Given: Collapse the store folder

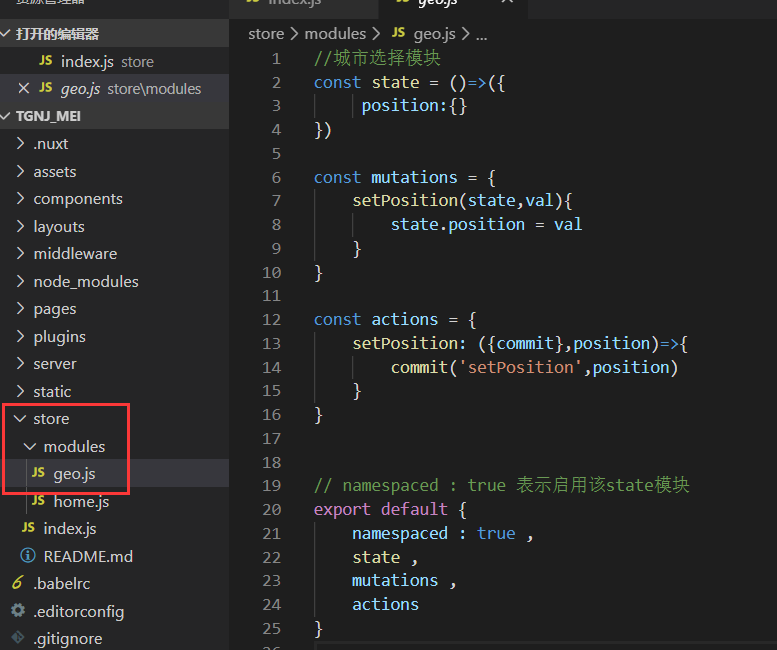Looking at the screenshot, I should 20,419.
